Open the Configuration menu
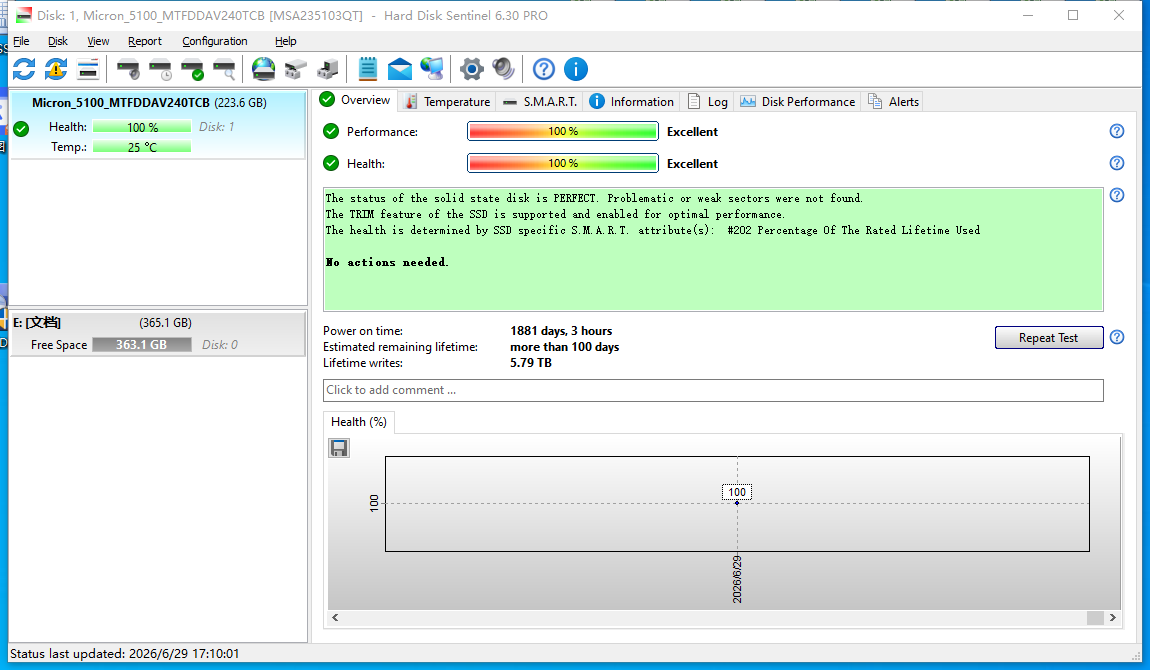 pos(215,41)
